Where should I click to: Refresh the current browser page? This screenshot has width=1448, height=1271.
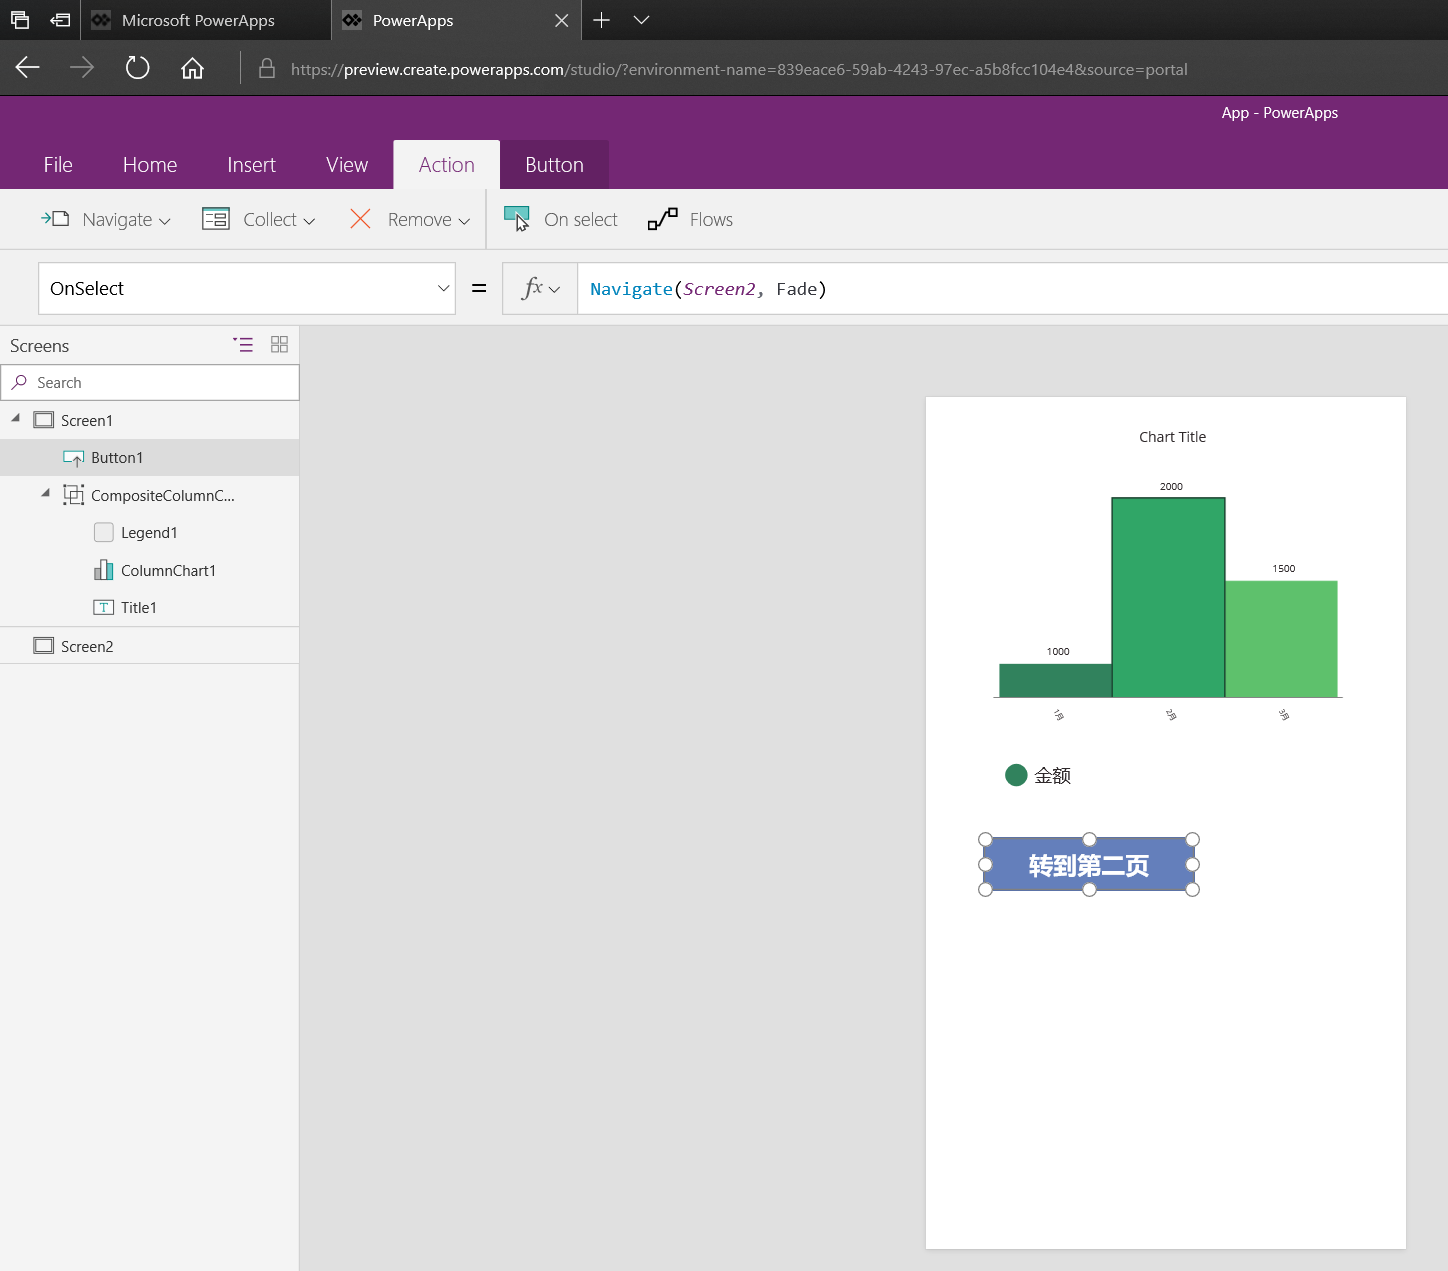pos(137,68)
